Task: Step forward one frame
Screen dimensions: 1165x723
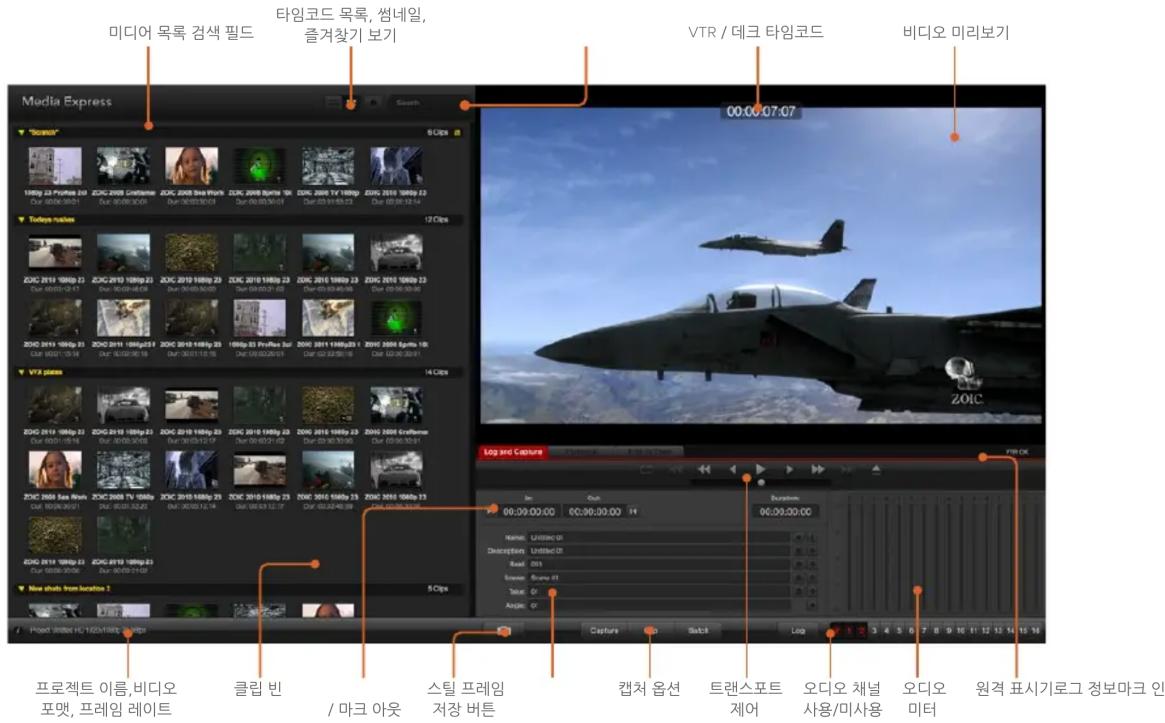Action: pyautogui.click(x=789, y=470)
